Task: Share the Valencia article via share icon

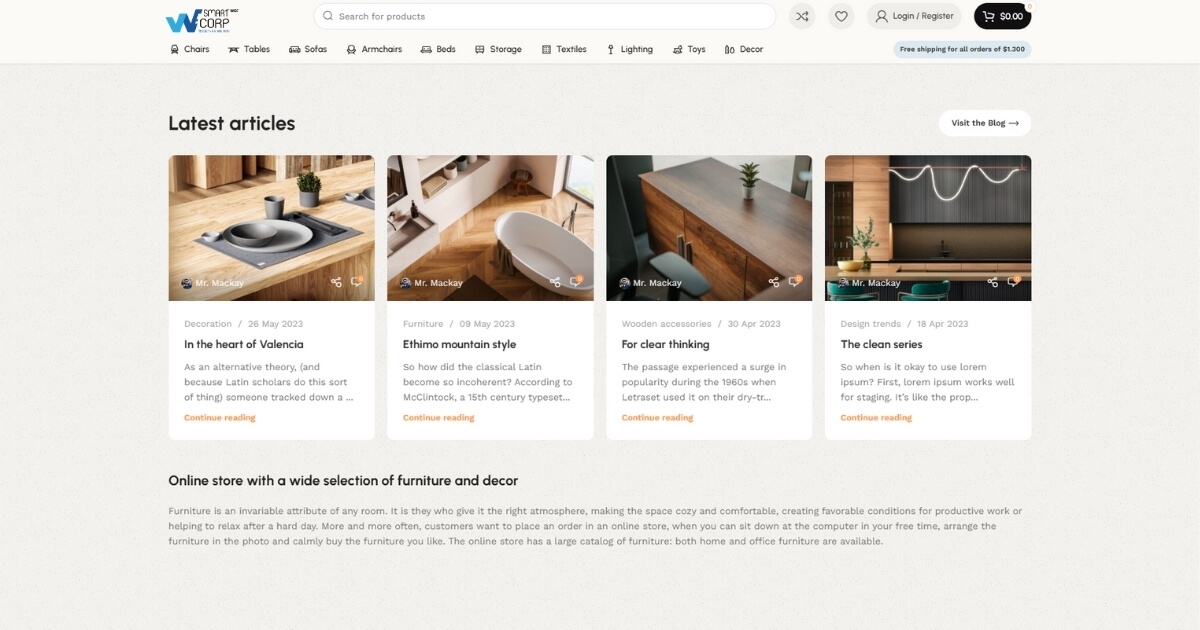Action: [336, 283]
